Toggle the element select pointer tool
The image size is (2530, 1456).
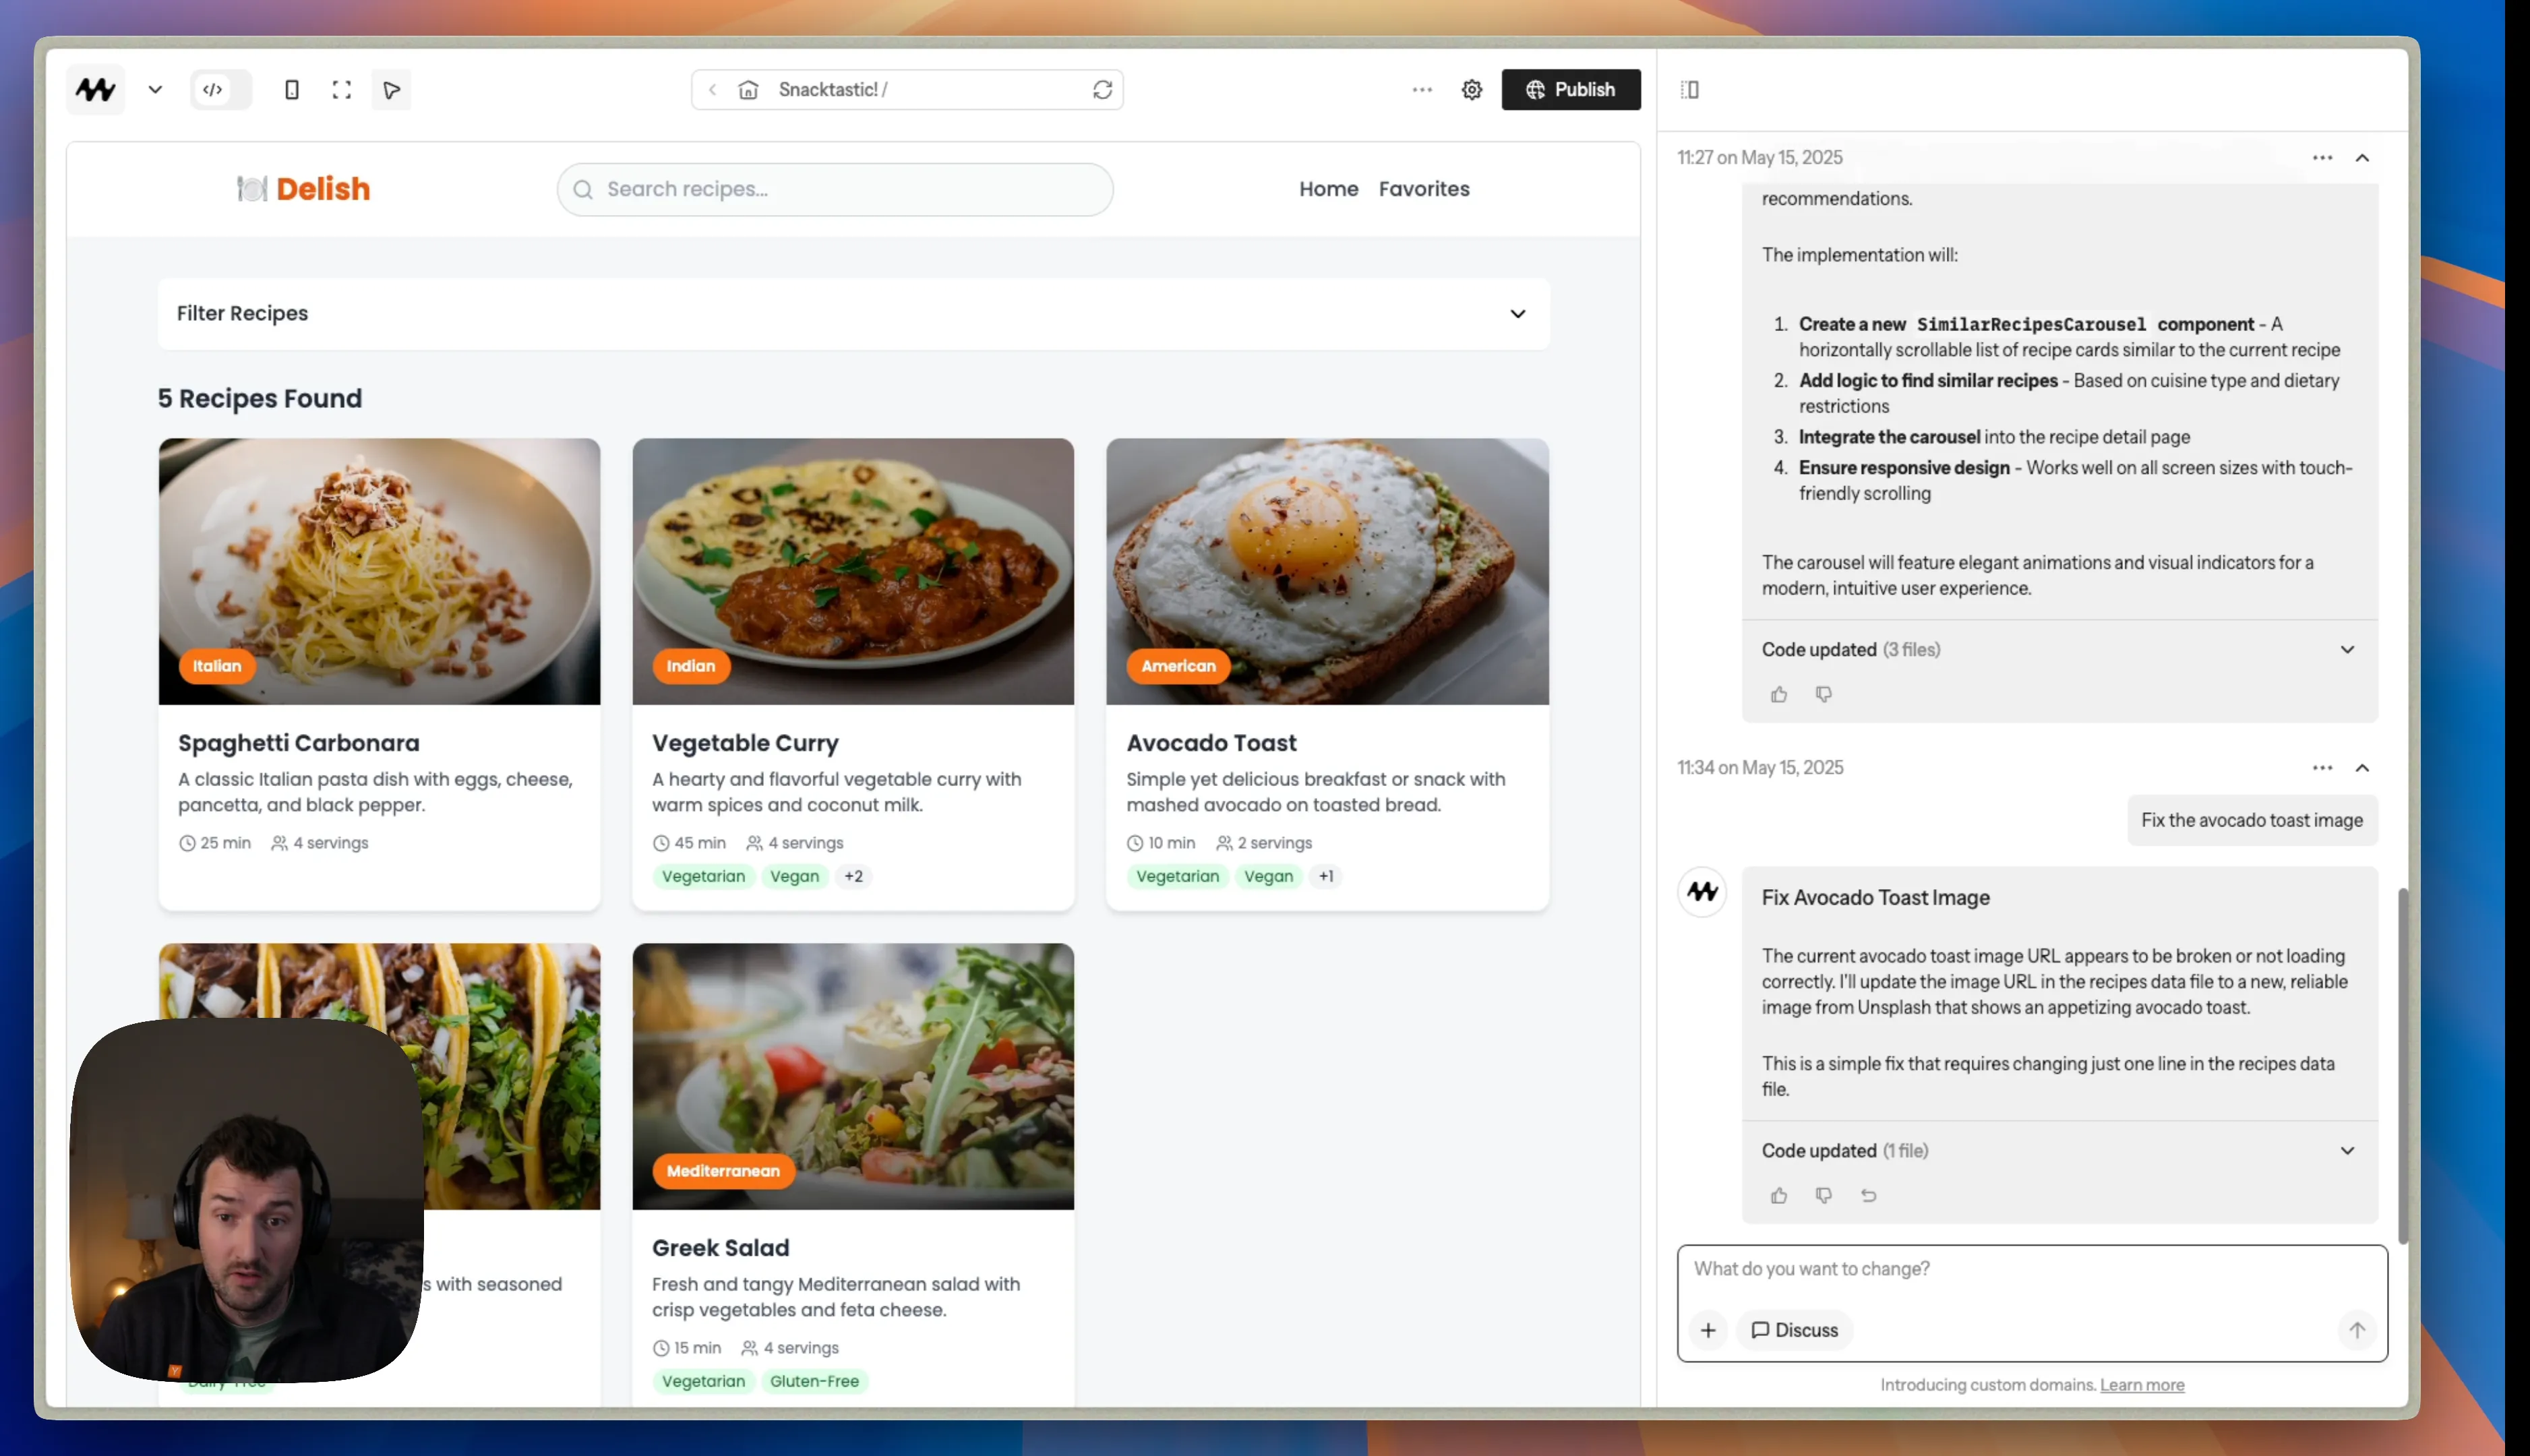point(392,90)
